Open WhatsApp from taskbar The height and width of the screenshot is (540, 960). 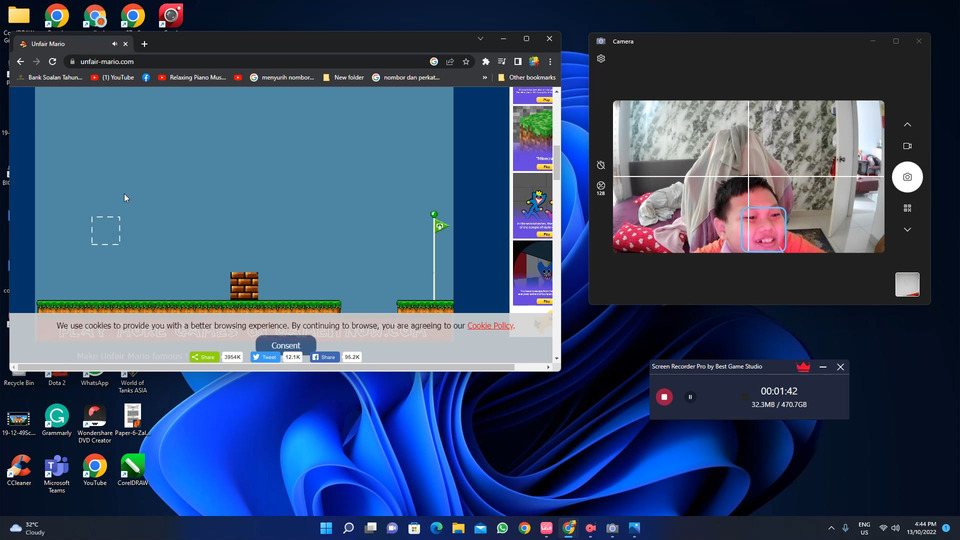503,528
